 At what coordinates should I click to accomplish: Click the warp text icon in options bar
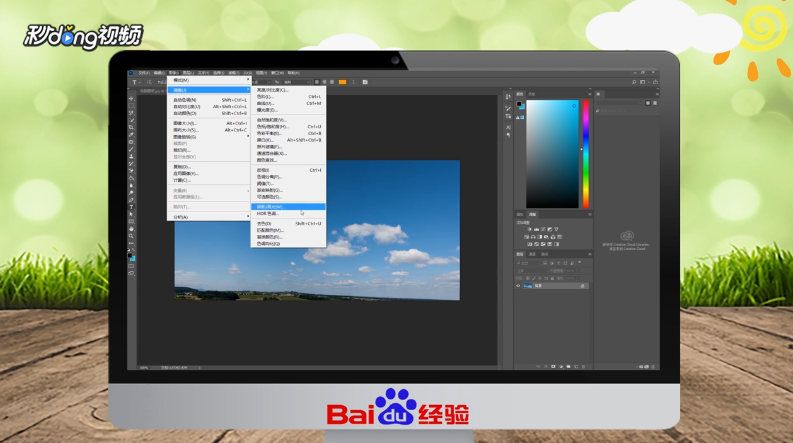pos(354,82)
